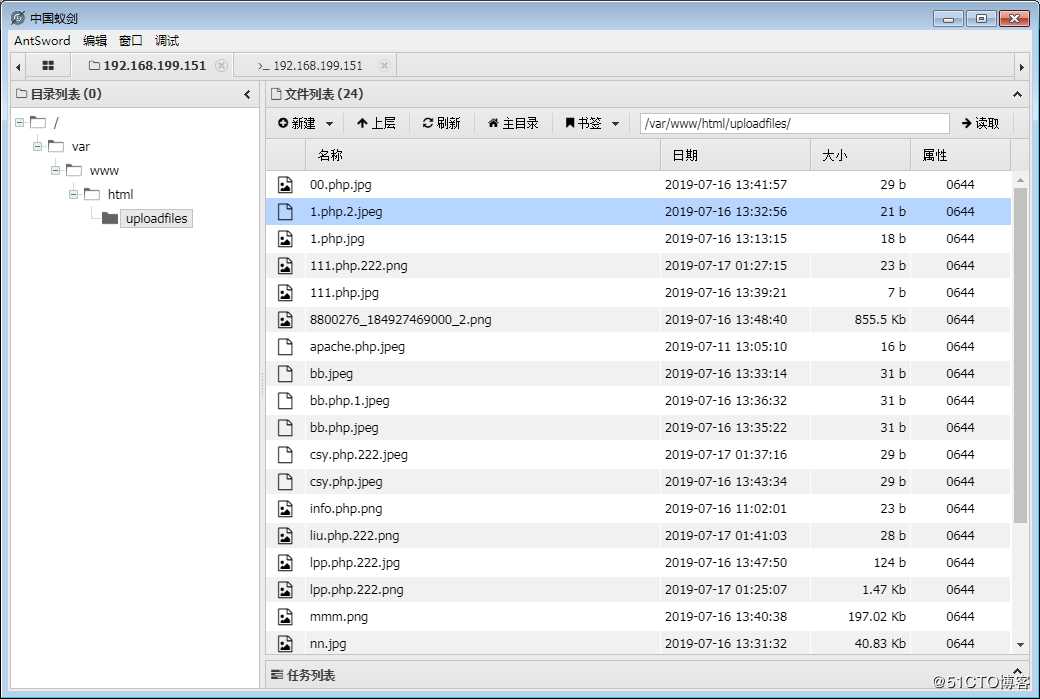The image size is (1040, 699).
Task: Expand the task list panel chevron
Action: point(1017,671)
